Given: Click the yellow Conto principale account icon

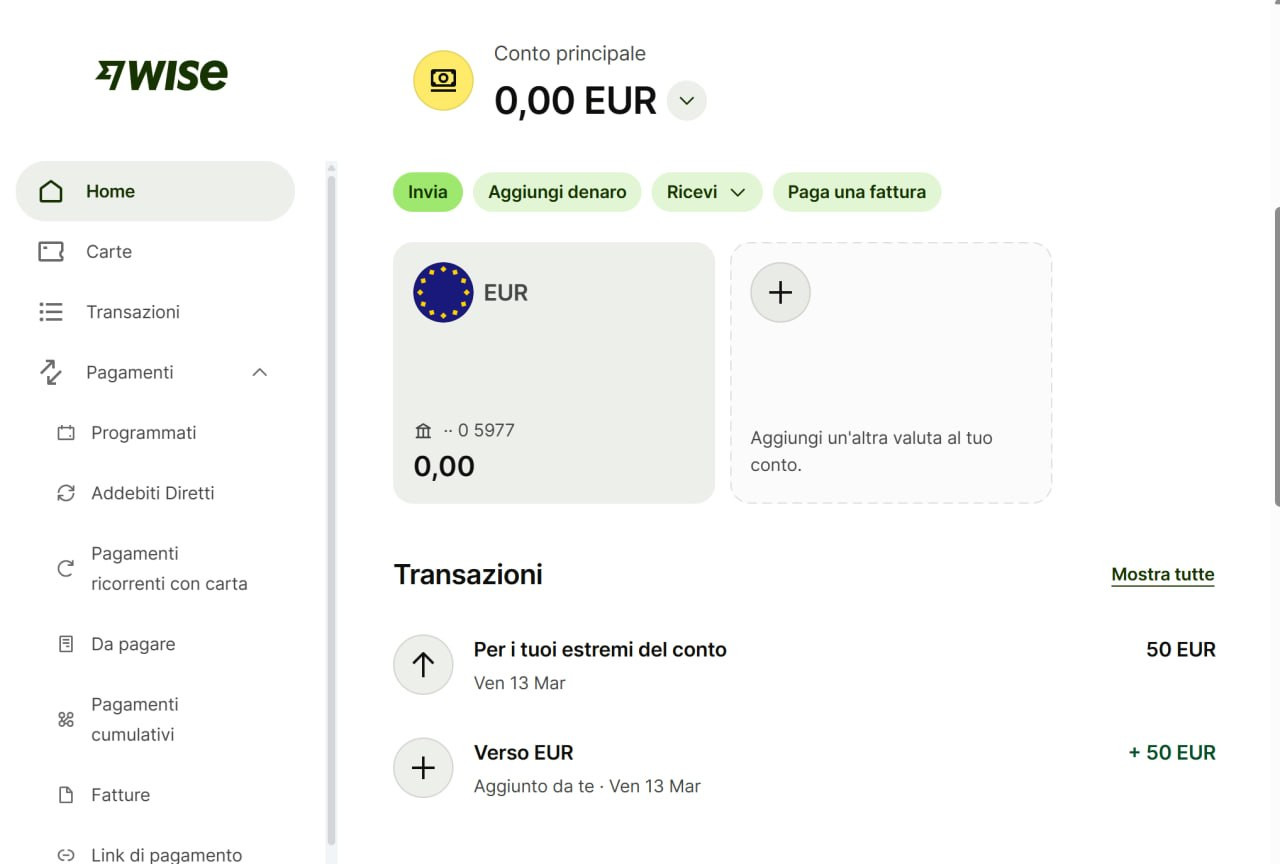Looking at the screenshot, I should [x=443, y=80].
